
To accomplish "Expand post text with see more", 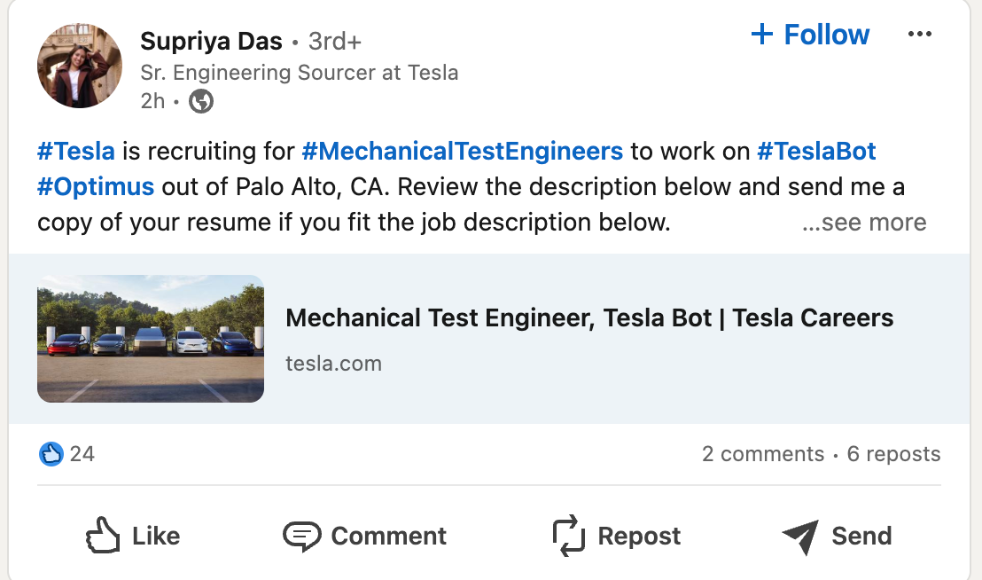I will tap(864, 222).
